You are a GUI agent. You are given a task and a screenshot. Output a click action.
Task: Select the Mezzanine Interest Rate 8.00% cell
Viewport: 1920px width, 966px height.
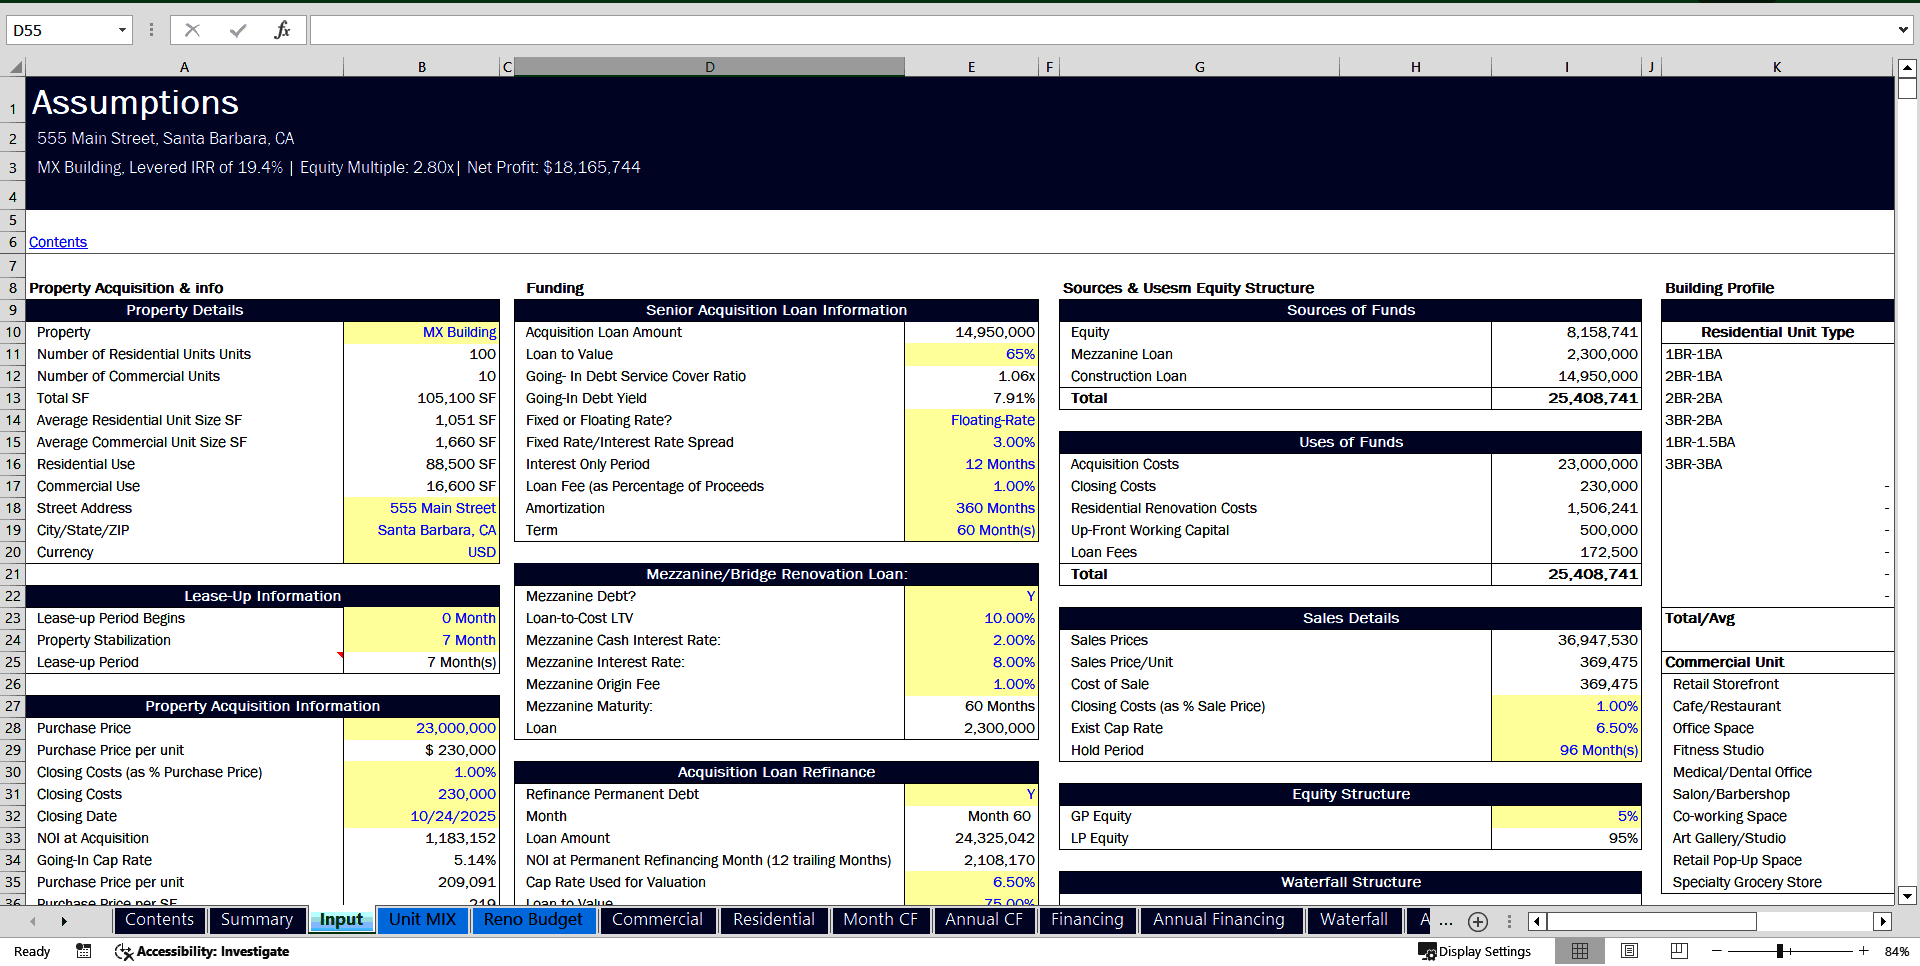[x=971, y=662]
